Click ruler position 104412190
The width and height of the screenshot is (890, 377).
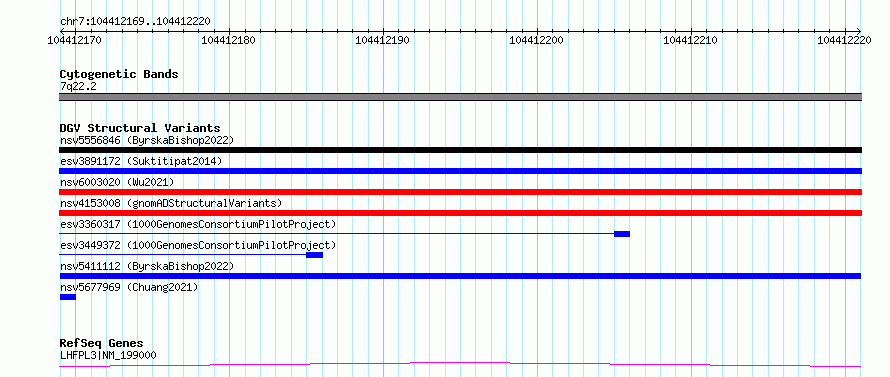(383, 40)
